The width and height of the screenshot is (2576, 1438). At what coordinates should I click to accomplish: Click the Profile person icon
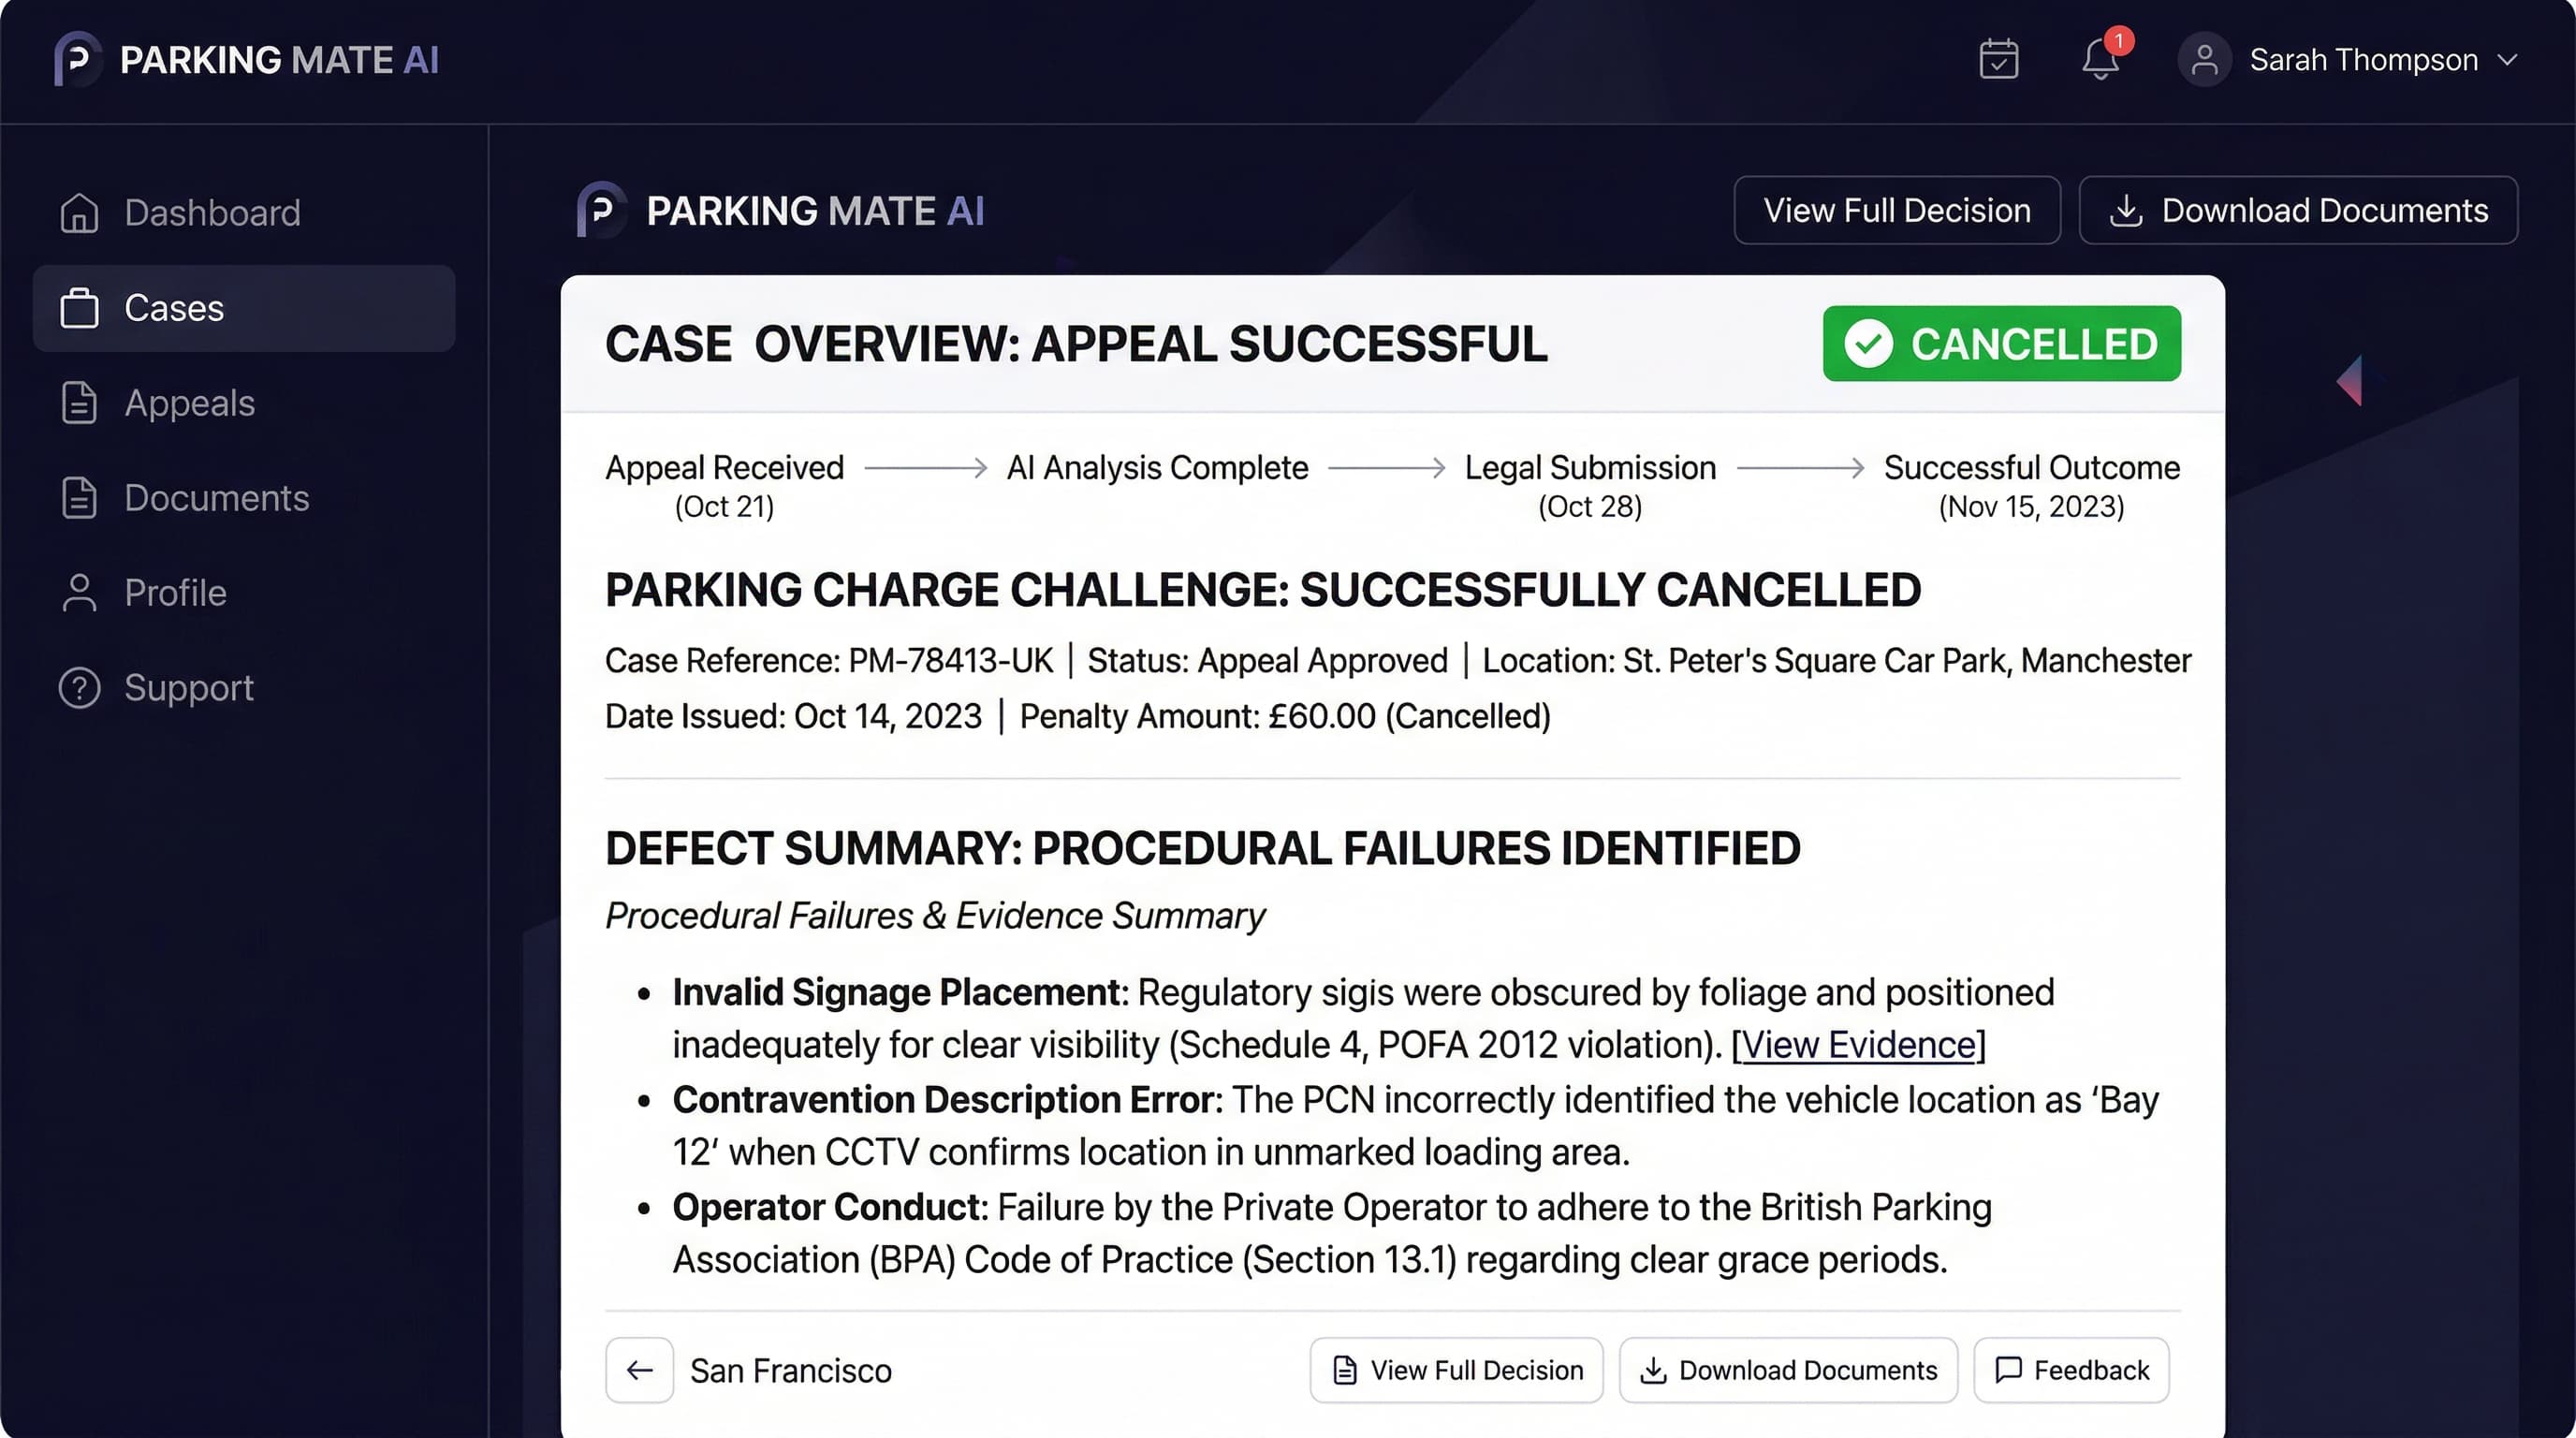pos(79,592)
